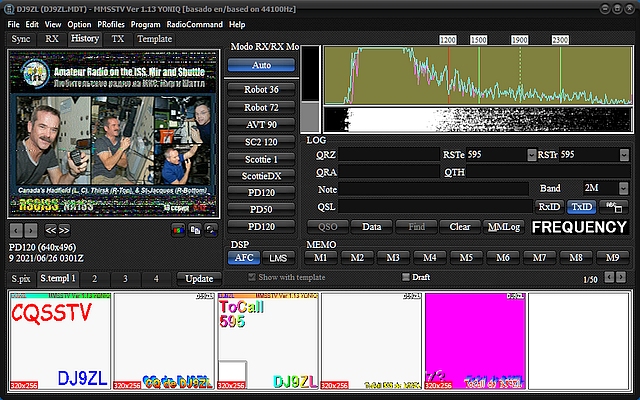This screenshot has width=640, height=400.
Task: Open the Edit menu
Action: tap(32, 24)
